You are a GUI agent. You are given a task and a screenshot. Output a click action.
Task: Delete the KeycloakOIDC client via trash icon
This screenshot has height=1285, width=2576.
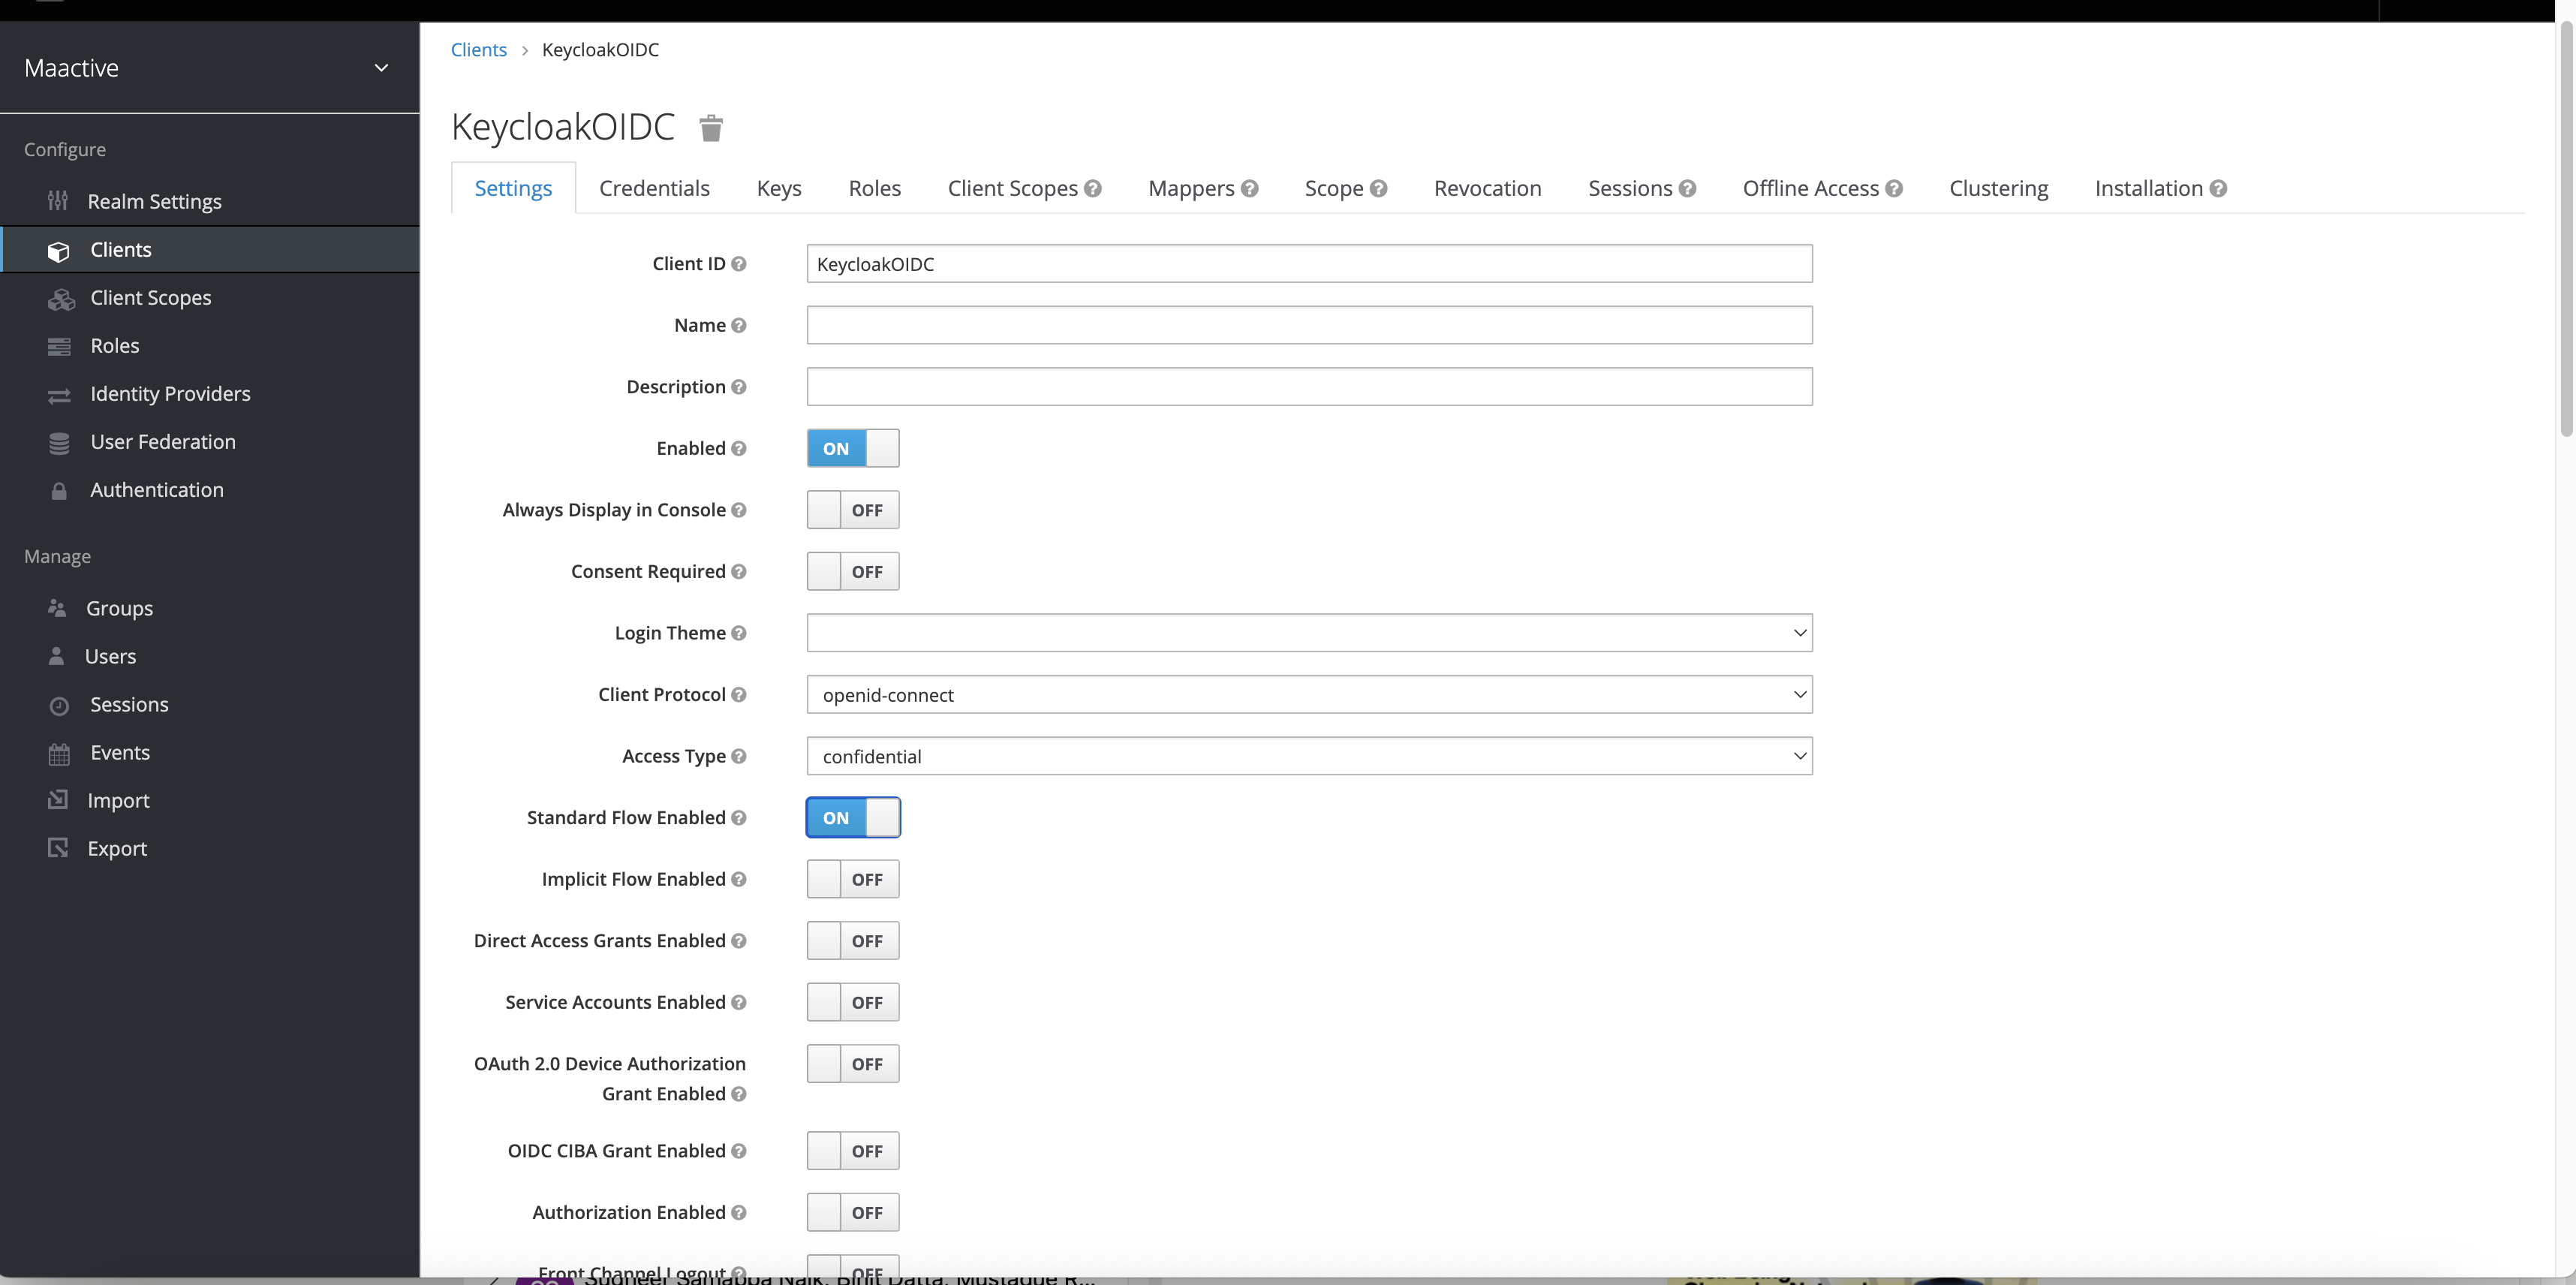click(711, 128)
